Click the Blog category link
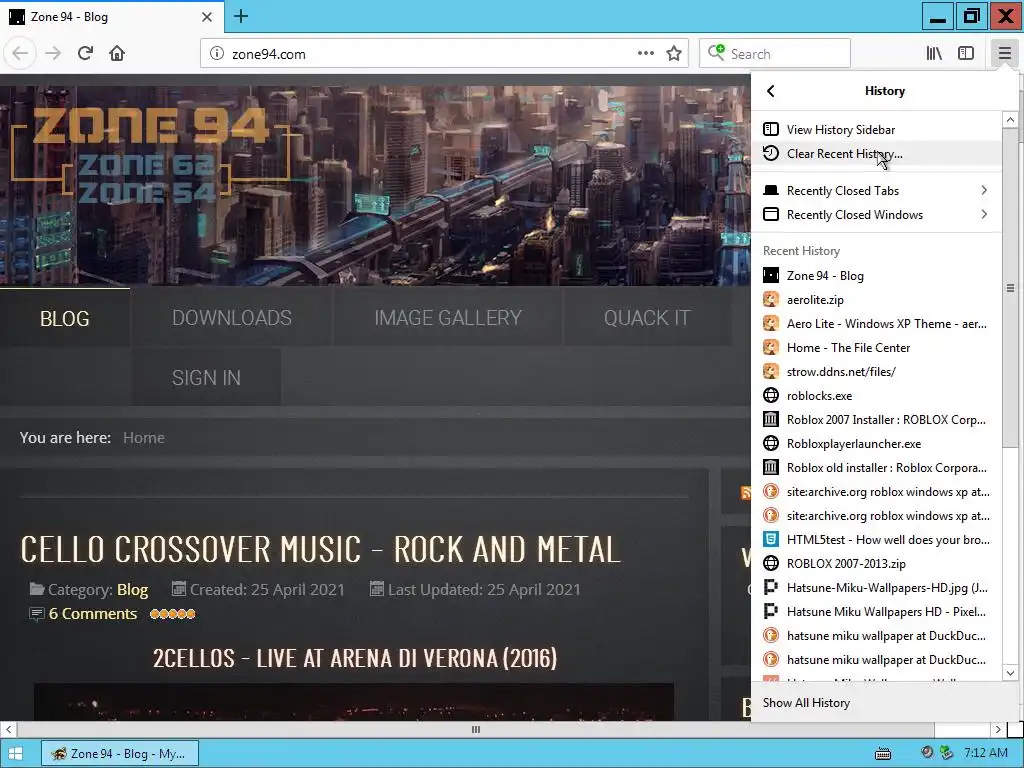The width and height of the screenshot is (1024, 768). tap(133, 590)
